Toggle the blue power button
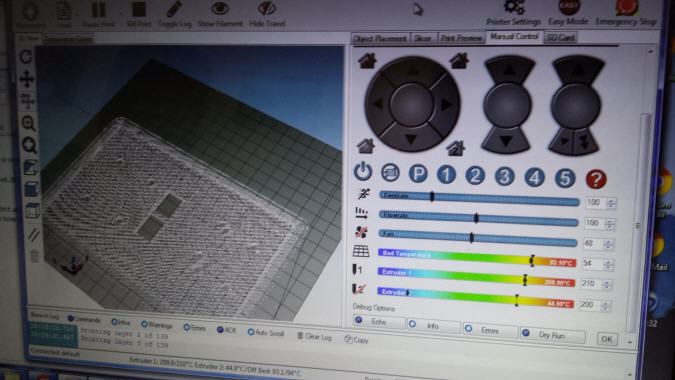Screen dimensions: 675x380 [x=363, y=171]
